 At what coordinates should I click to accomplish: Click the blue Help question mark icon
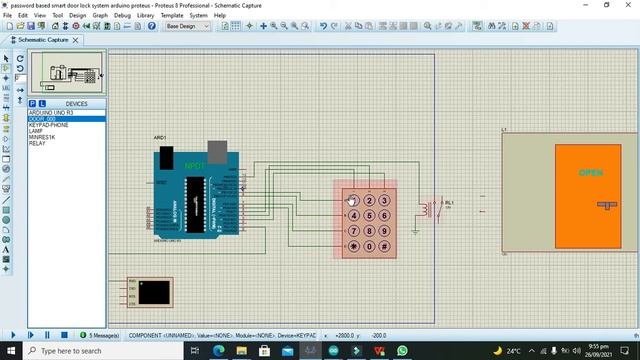[151, 26]
